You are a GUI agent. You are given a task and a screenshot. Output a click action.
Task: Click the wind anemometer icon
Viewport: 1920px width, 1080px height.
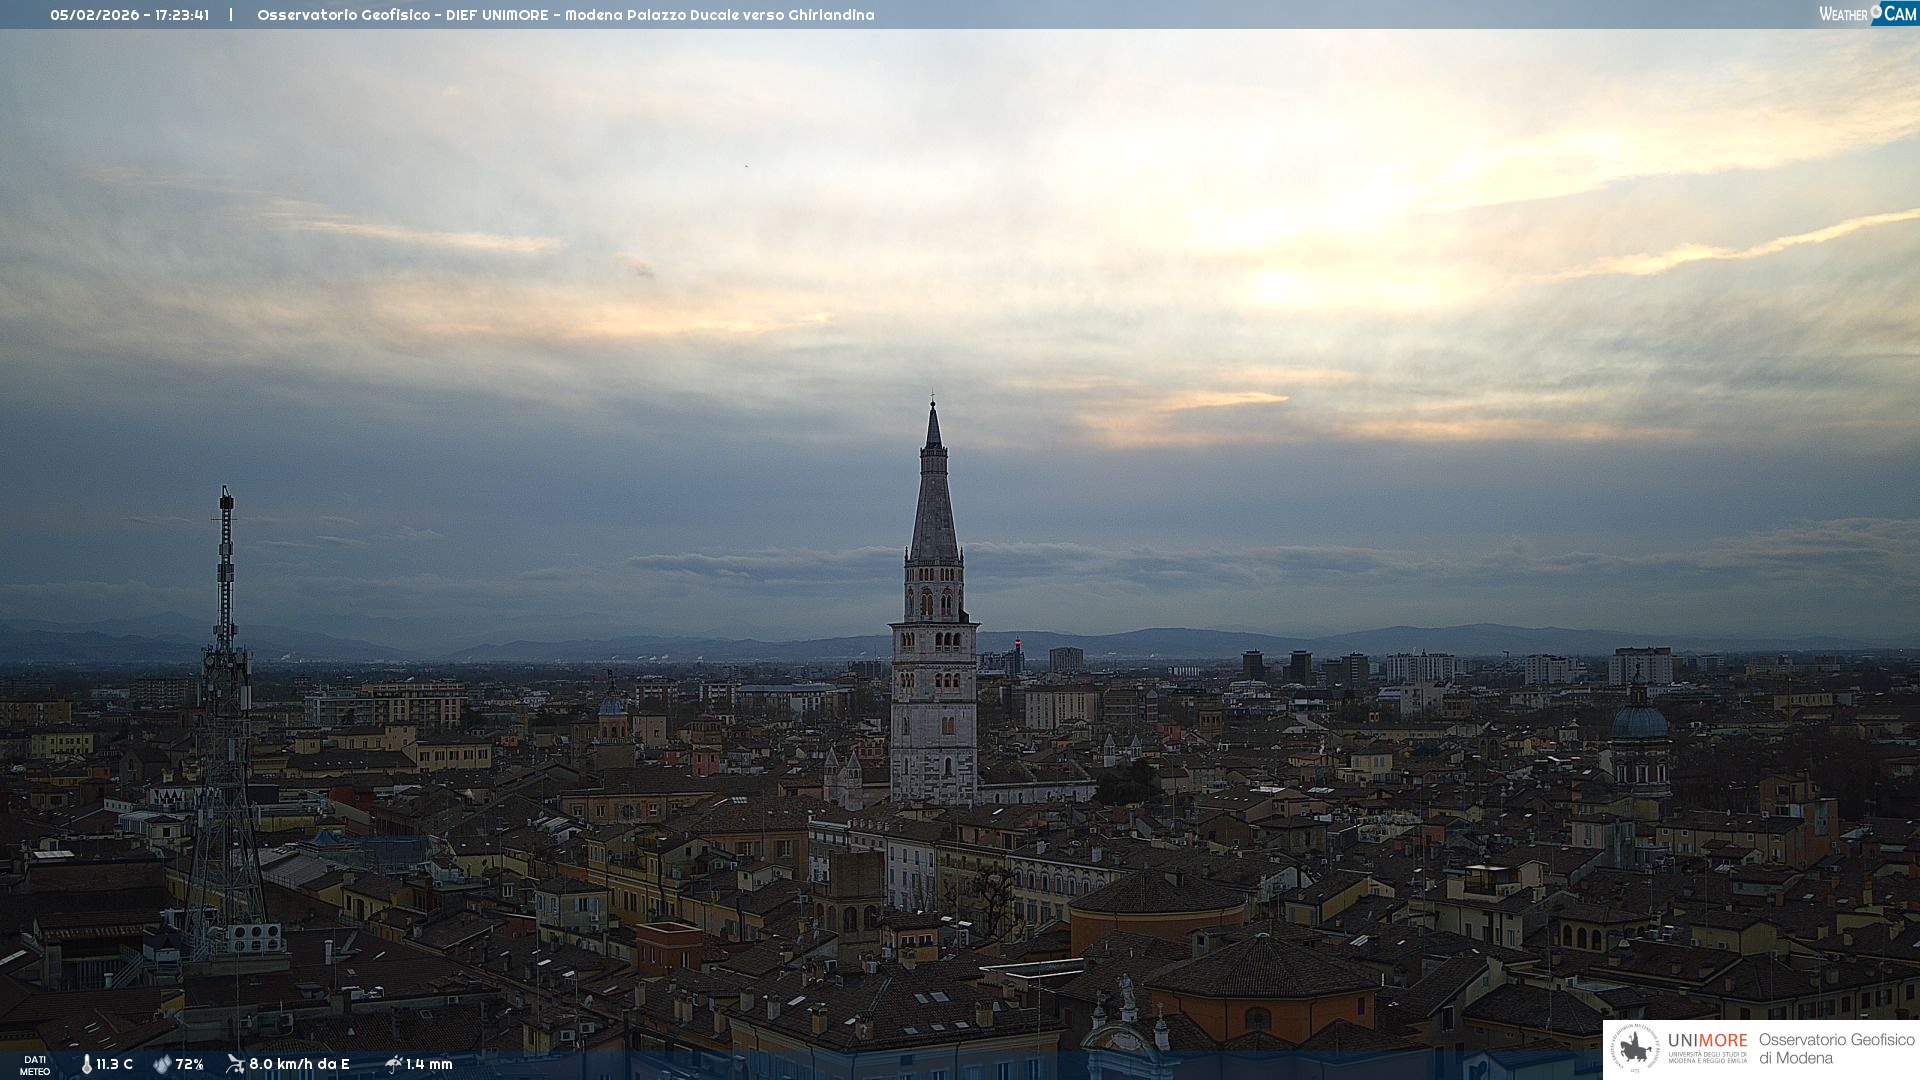click(x=235, y=1064)
